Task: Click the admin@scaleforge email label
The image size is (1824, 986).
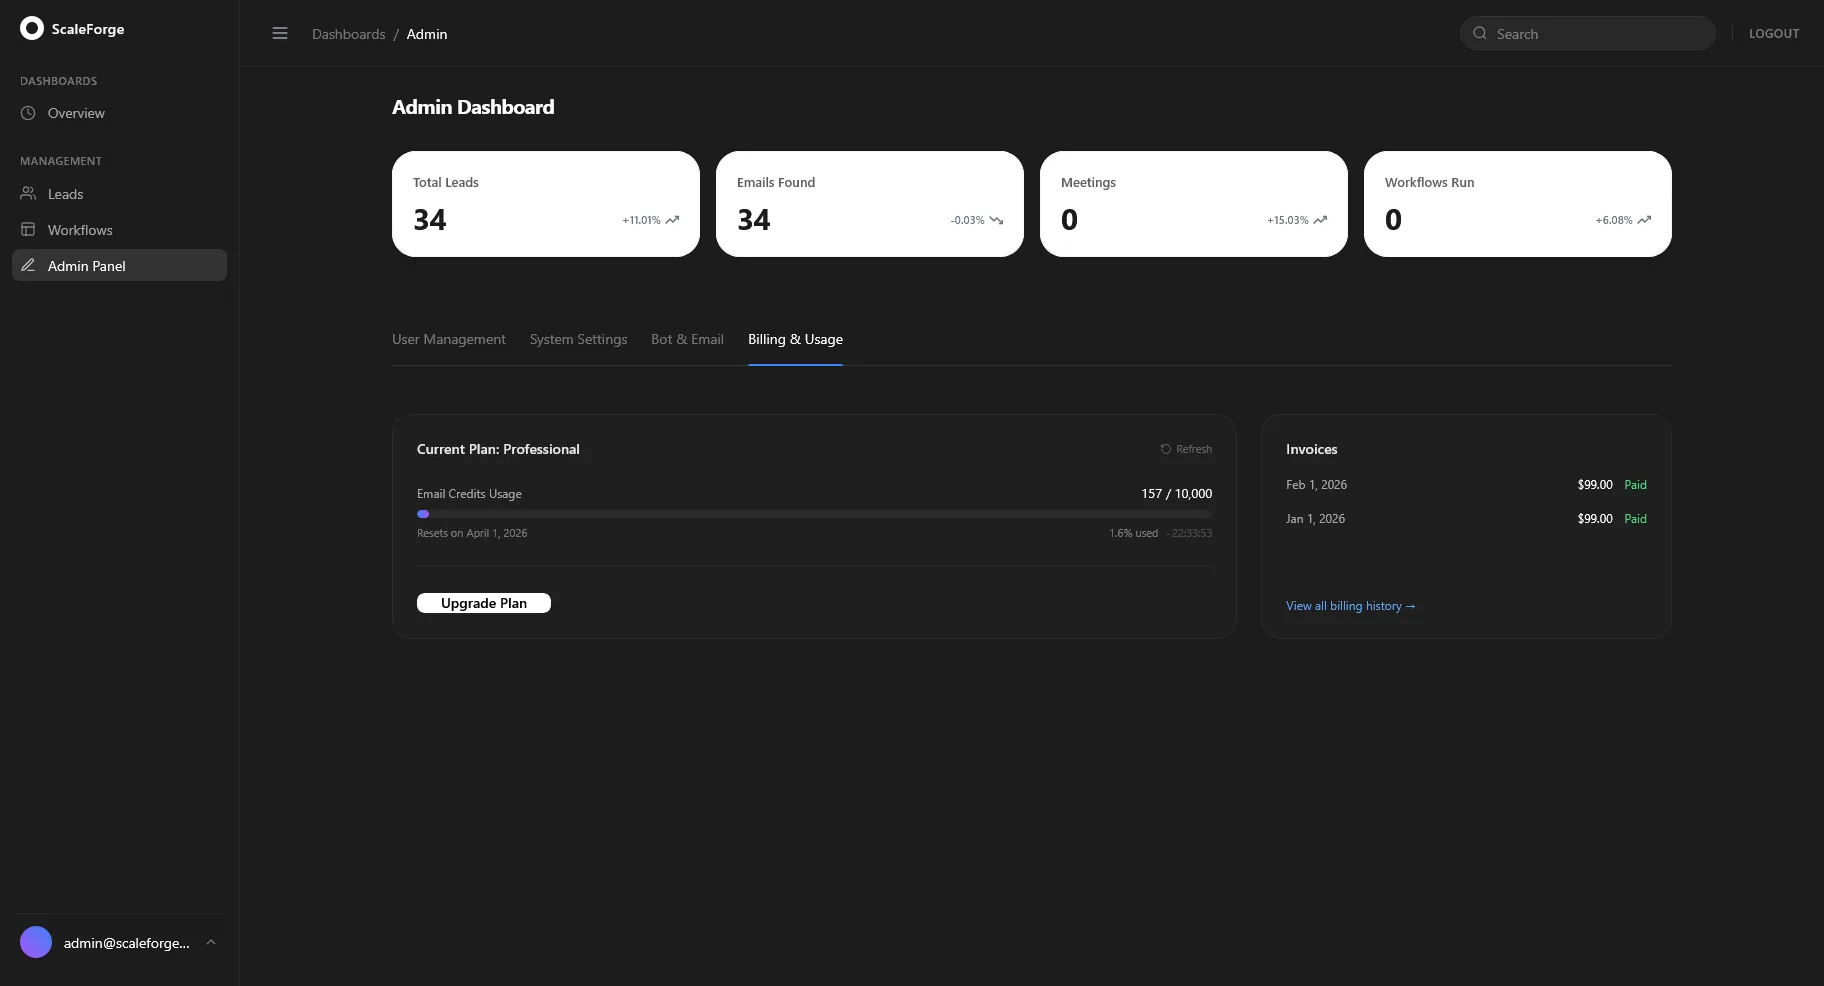Action: [x=127, y=943]
